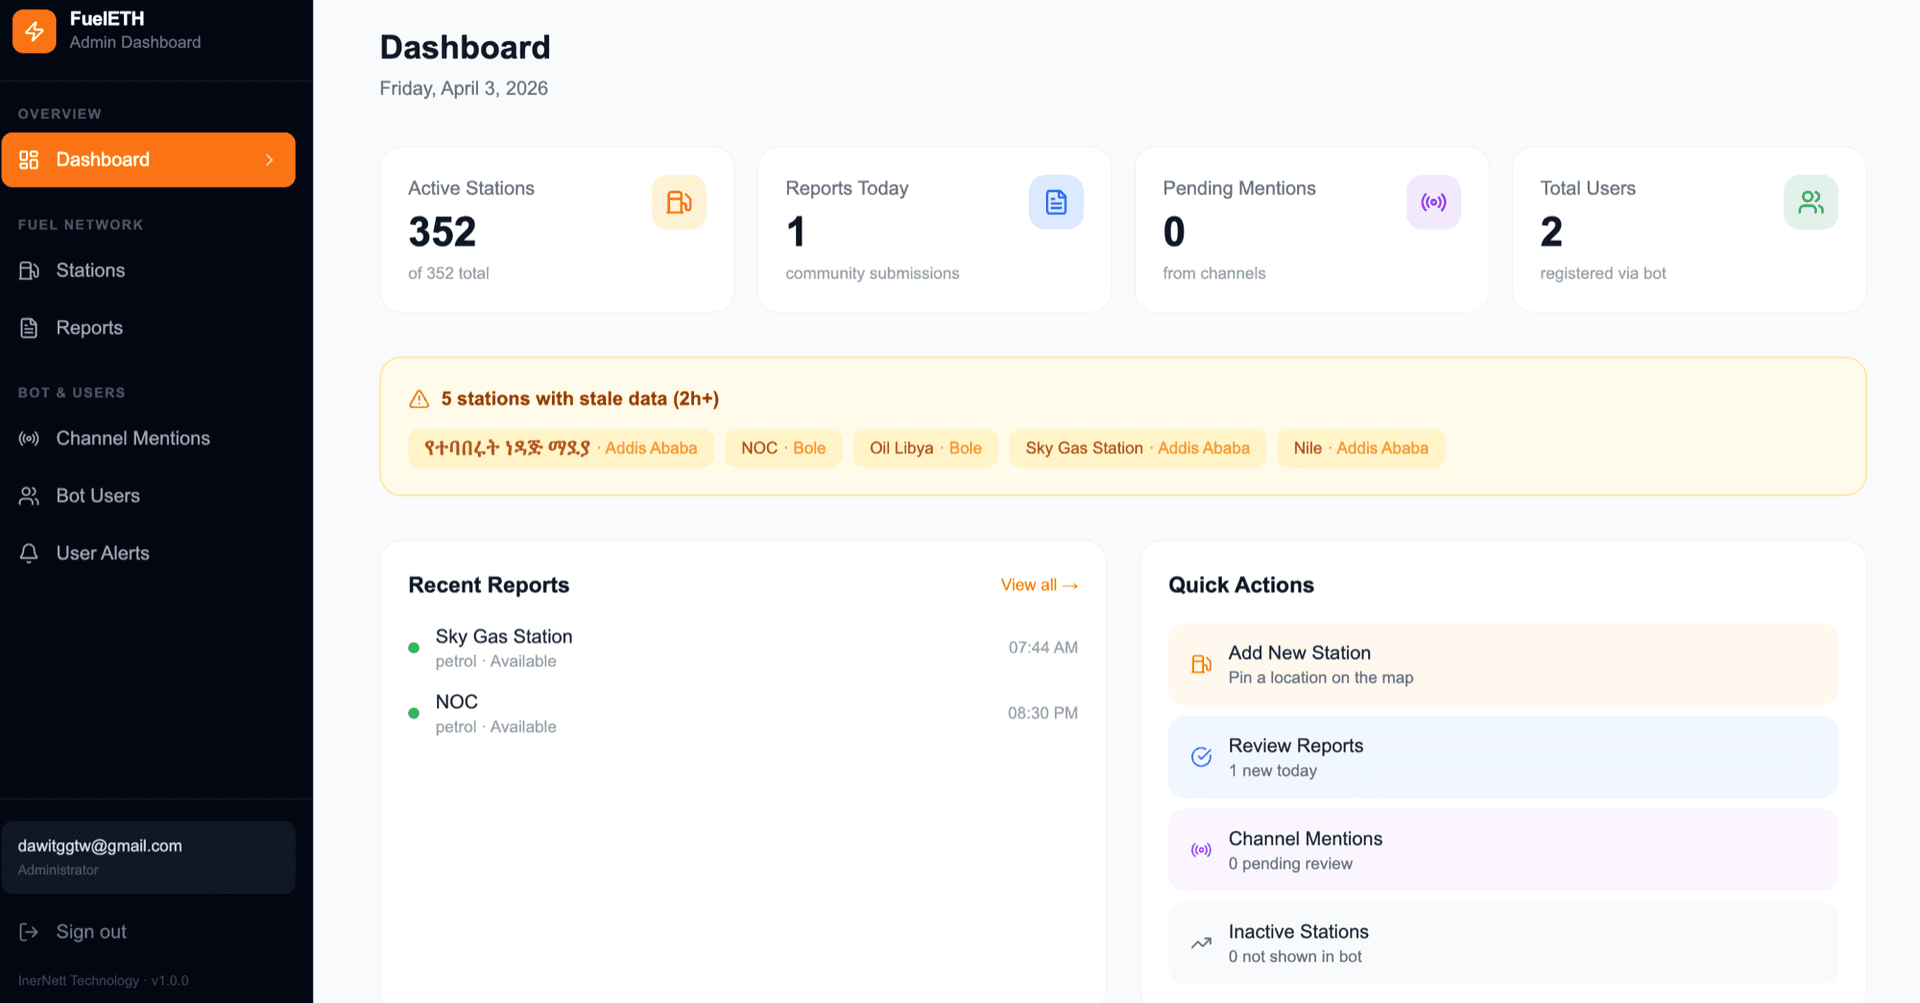Screen dimensions: 1920x1003
Task: Select the Dashboard sidebar item
Action: click(x=148, y=160)
